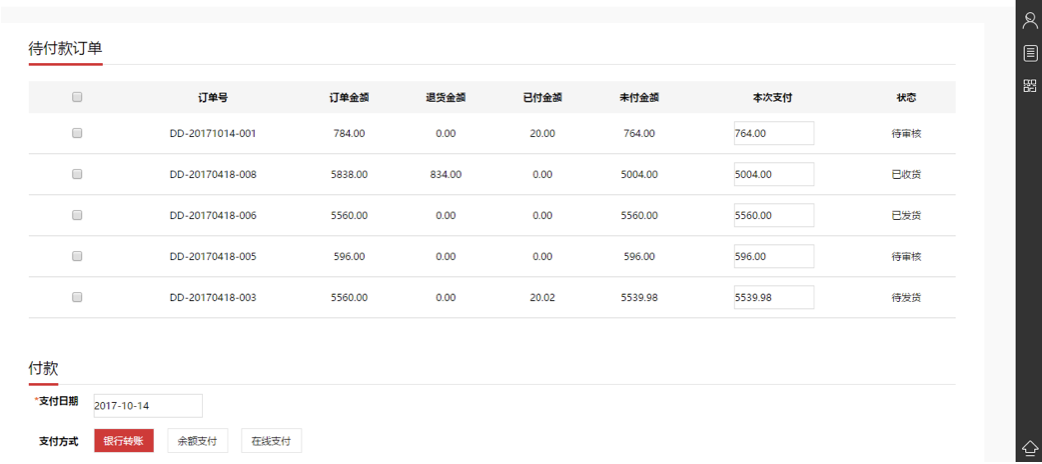Check the DD-20170418-003 row checkbox
This screenshot has height=464, width=1042.
coord(77,297)
